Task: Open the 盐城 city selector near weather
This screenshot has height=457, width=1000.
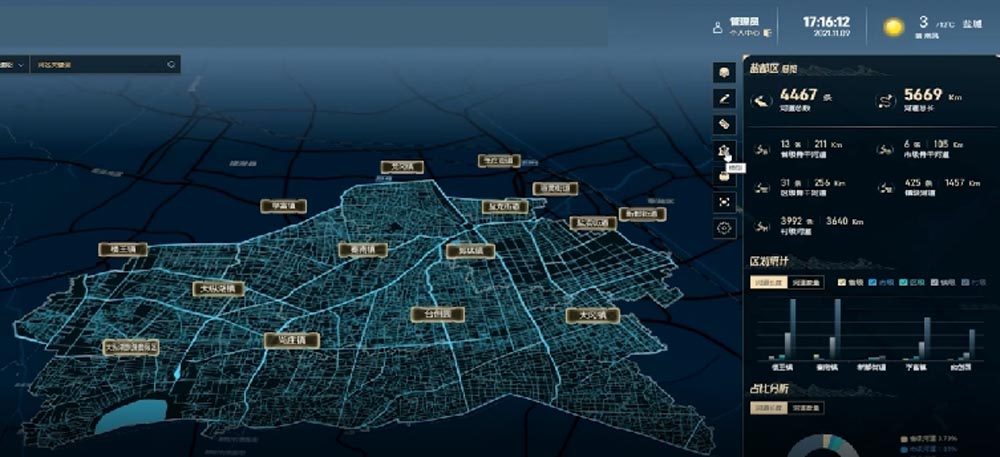Action: point(971,22)
